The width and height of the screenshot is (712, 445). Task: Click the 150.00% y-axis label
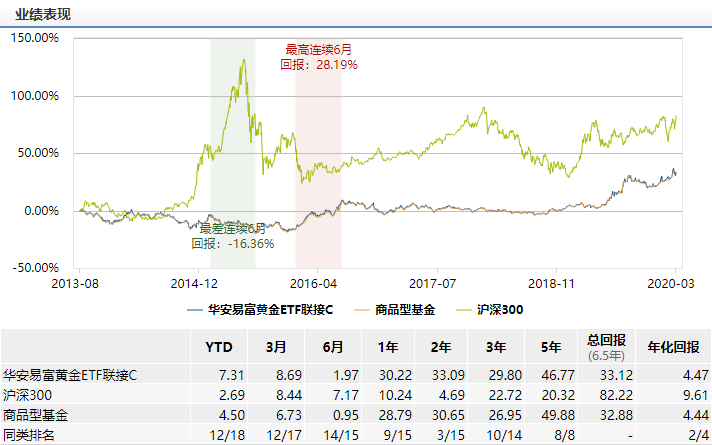(35, 38)
